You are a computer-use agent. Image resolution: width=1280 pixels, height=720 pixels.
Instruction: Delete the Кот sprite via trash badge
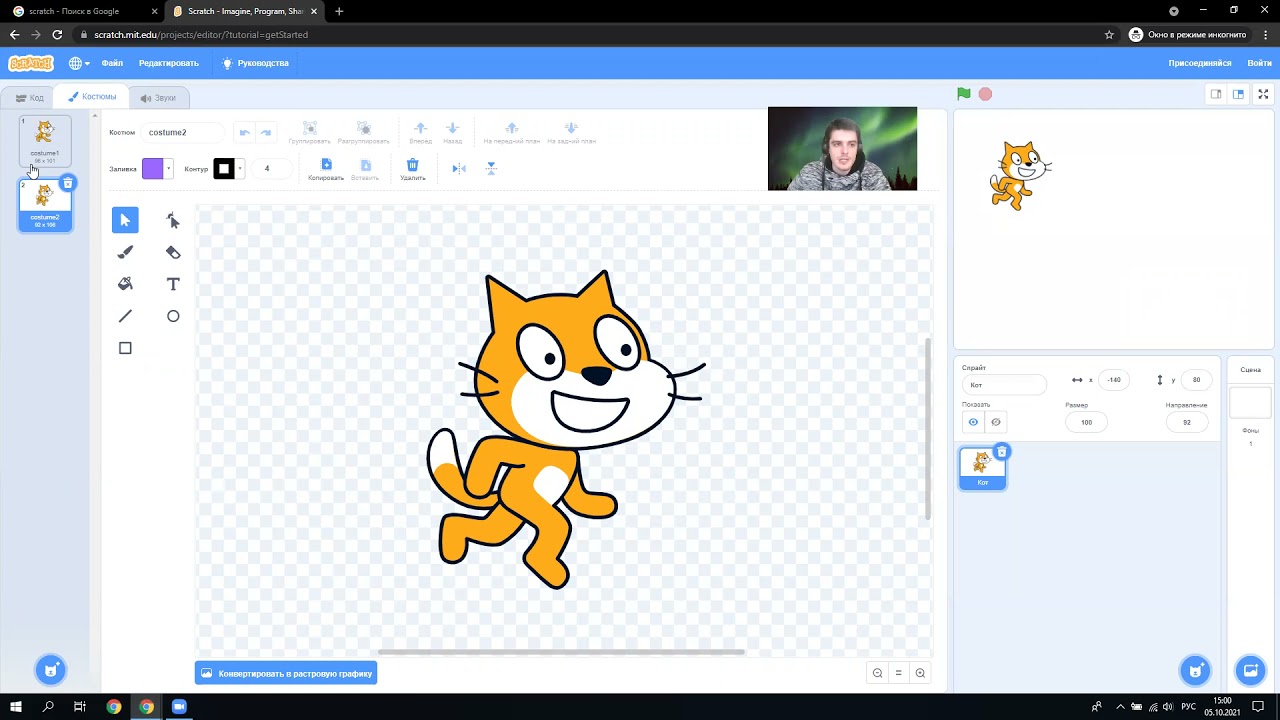click(x=1002, y=452)
